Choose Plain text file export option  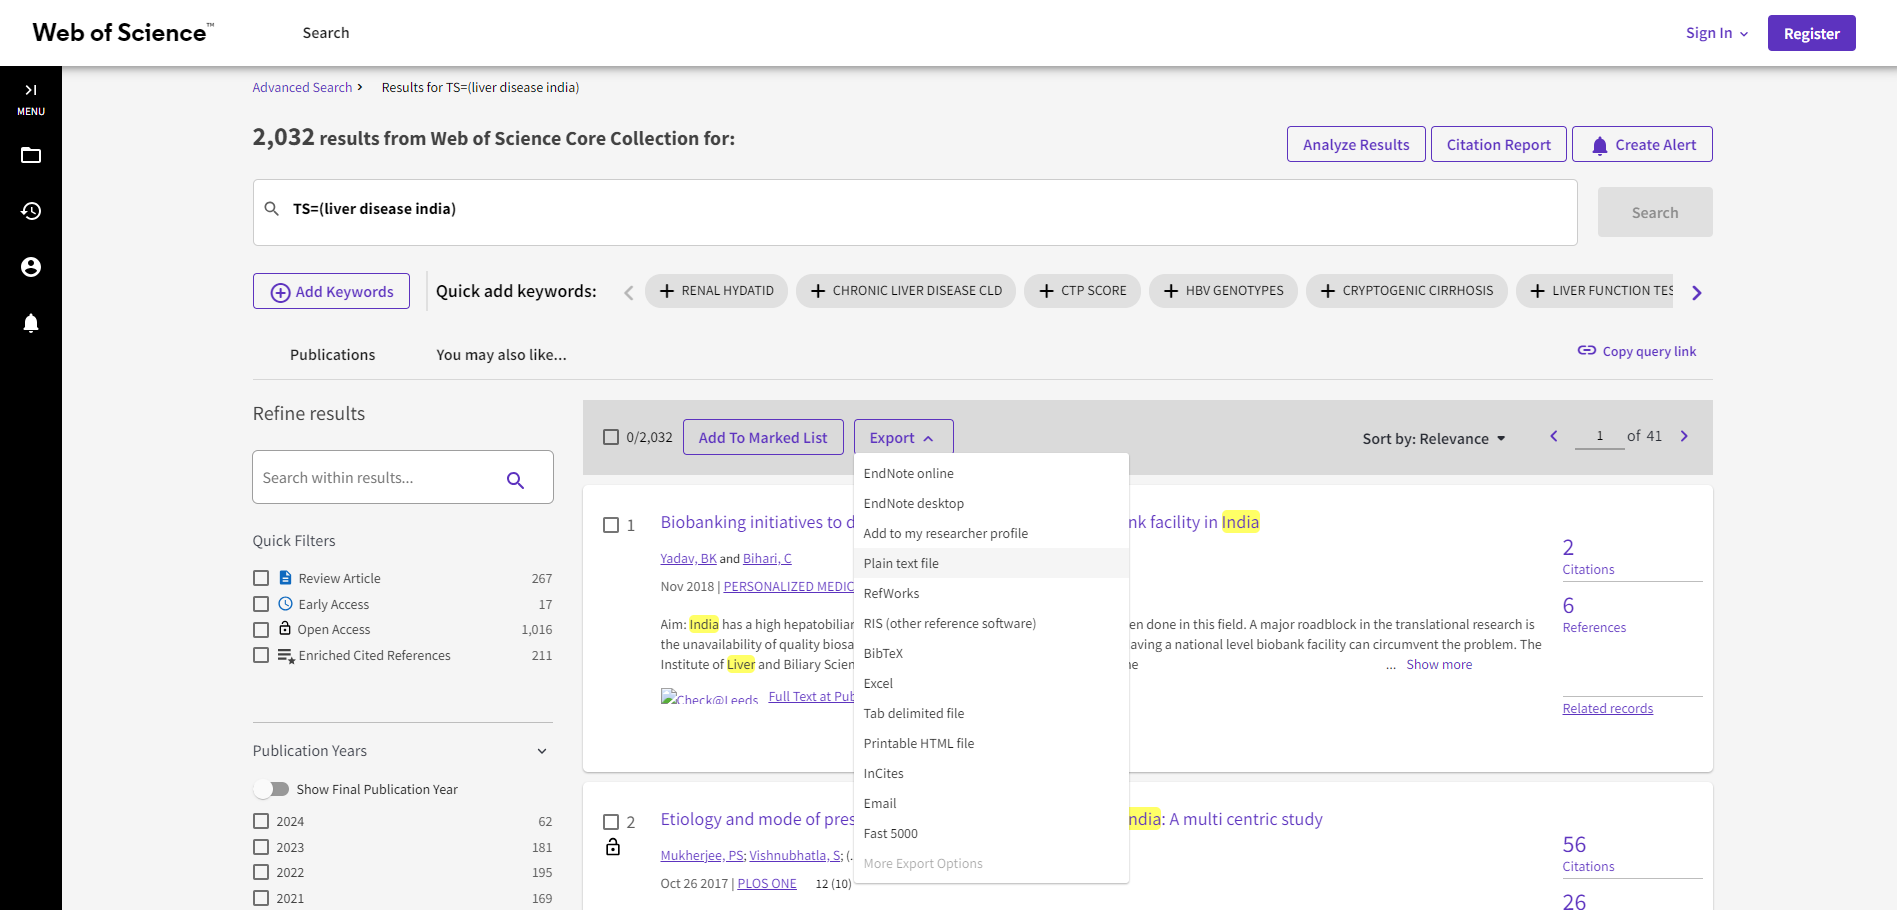901,564
